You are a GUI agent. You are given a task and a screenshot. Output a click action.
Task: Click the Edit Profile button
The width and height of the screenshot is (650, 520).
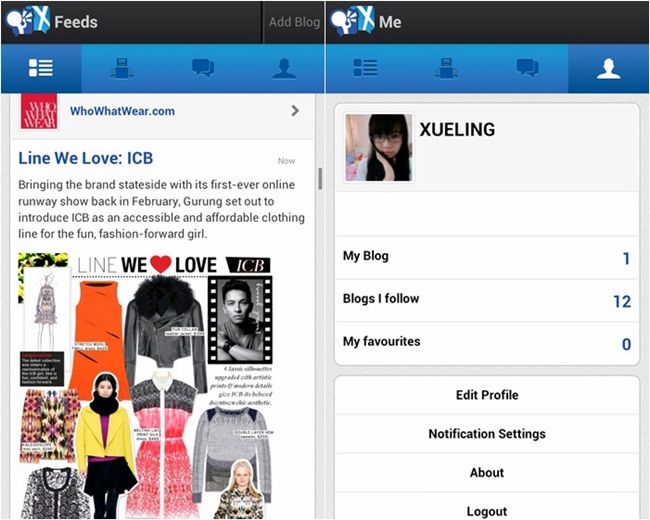point(487,395)
